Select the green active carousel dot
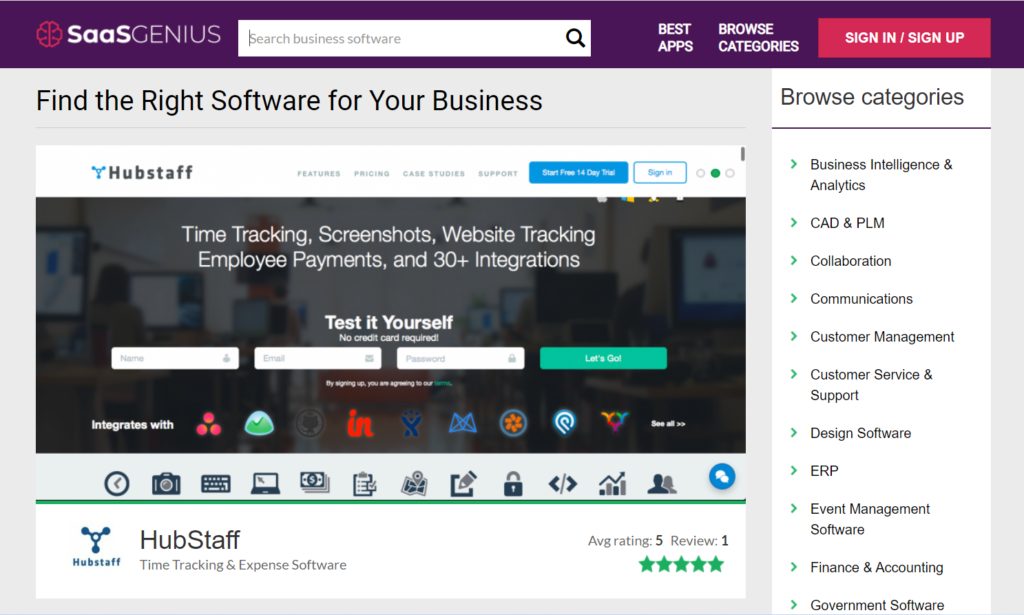This screenshot has height=615, width=1024. (715, 173)
